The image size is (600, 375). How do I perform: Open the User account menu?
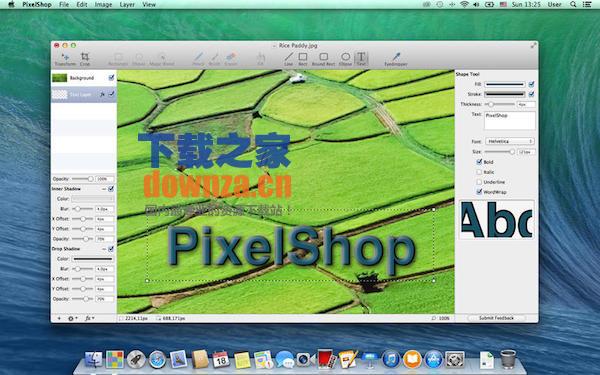[554, 5]
